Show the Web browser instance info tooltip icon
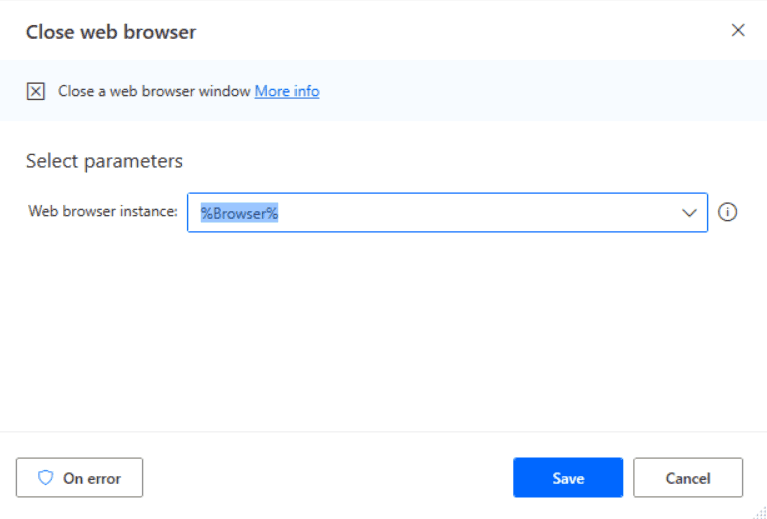This screenshot has width=767, height=519. point(727,212)
